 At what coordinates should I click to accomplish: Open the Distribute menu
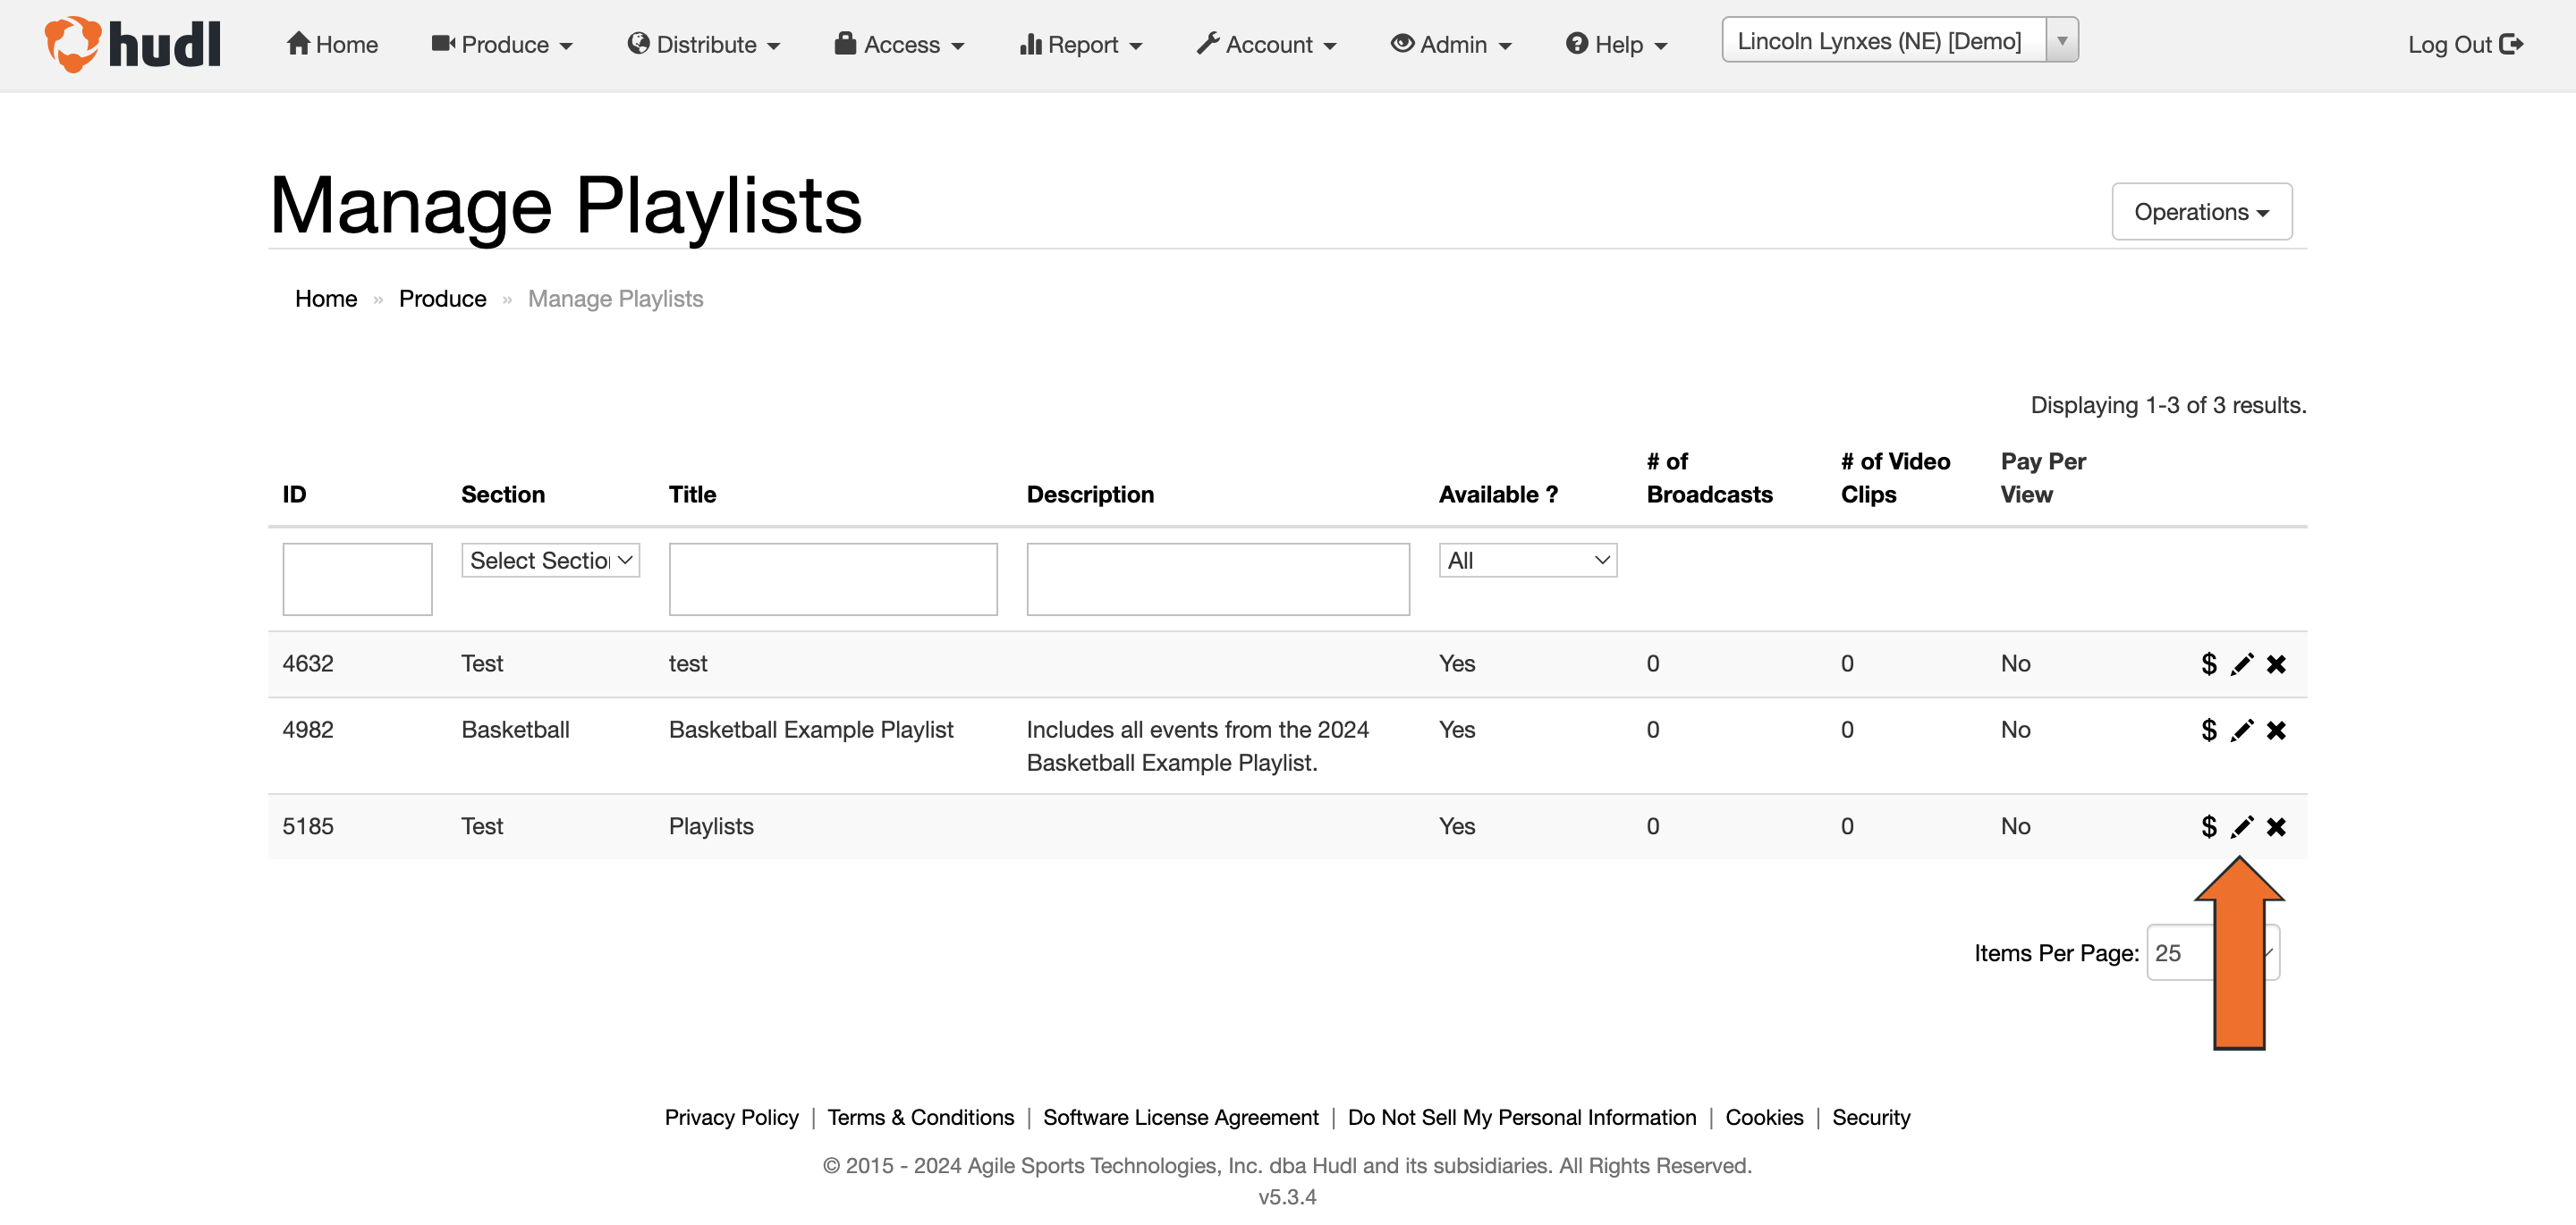pyautogui.click(x=703, y=44)
